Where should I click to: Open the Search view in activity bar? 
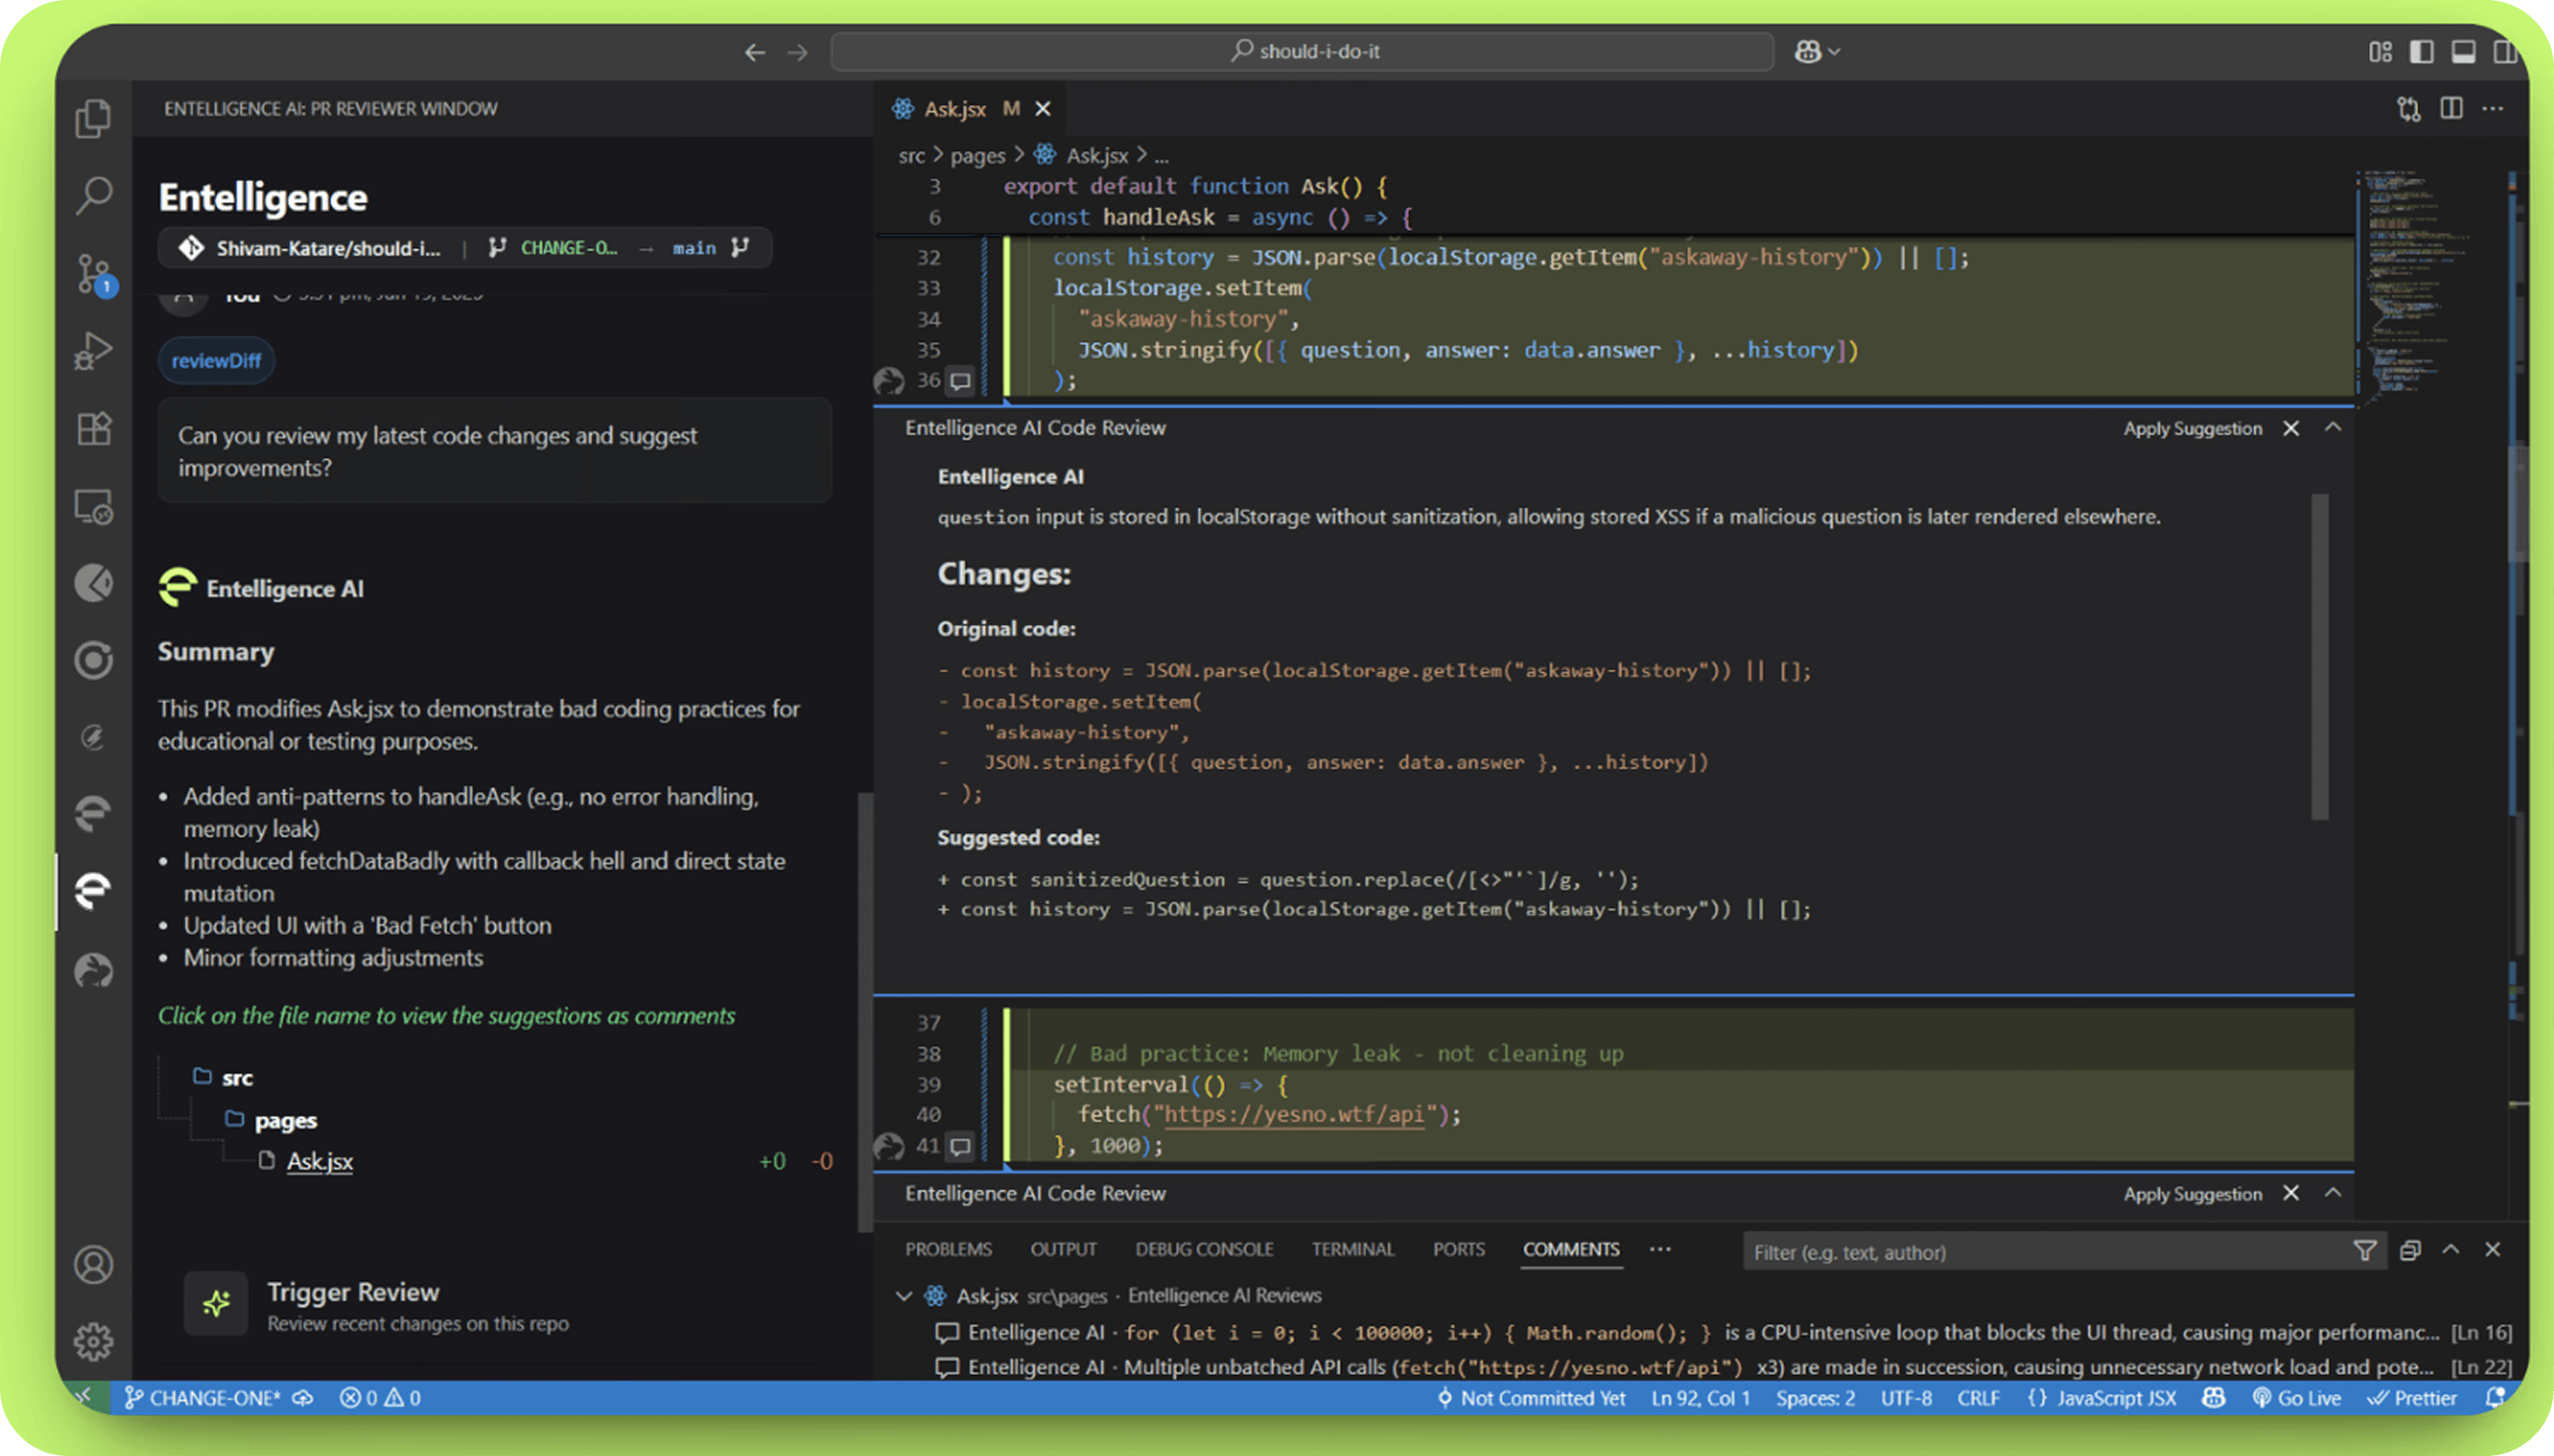pyautogui.click(x=93, y=195)
